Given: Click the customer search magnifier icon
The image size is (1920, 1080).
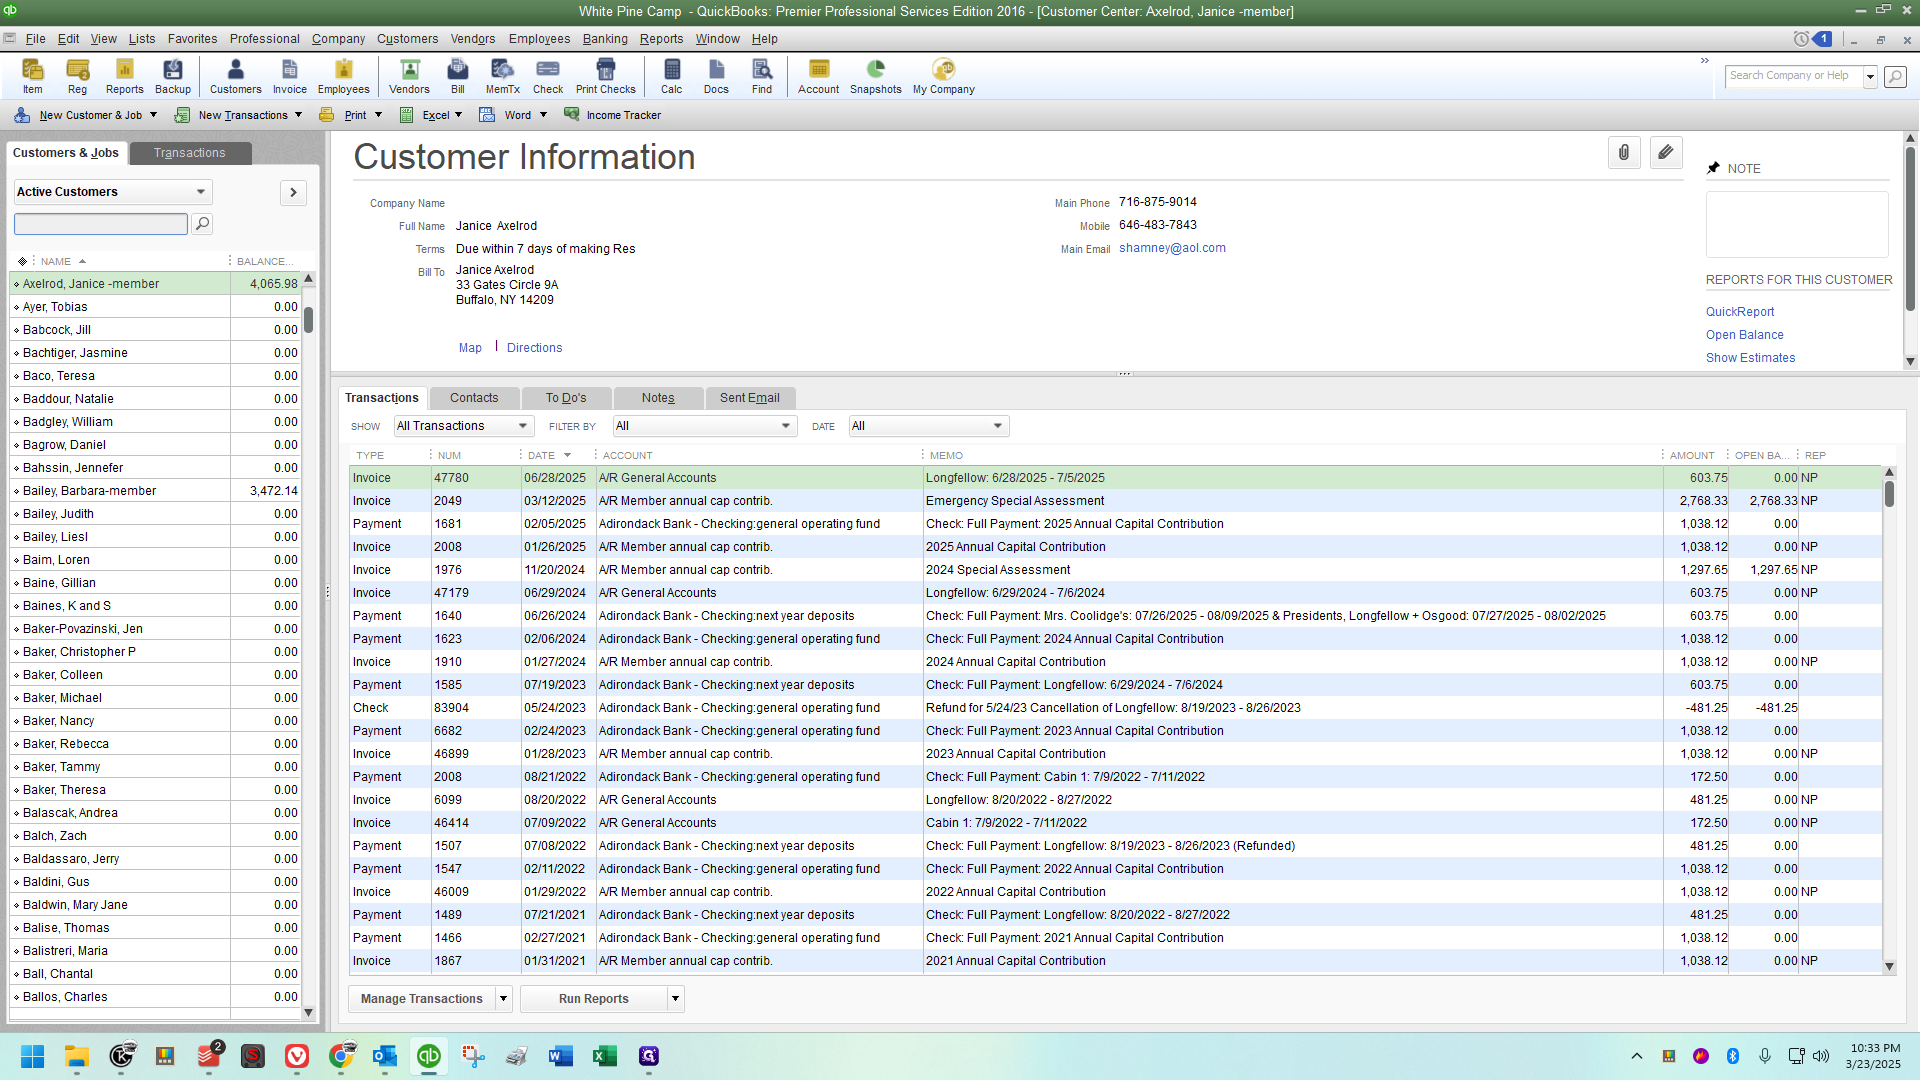Looking at the screenshot, I should coord(202,224).
